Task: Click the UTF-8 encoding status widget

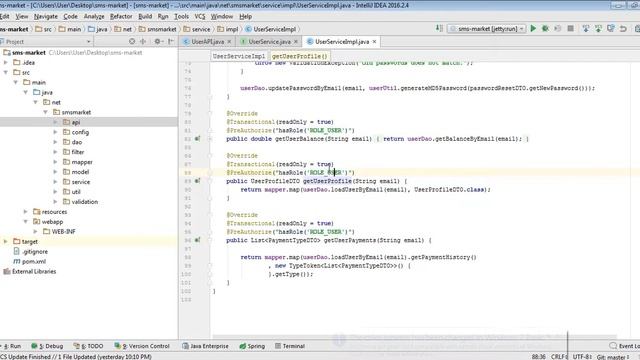Action: [582, 357]
